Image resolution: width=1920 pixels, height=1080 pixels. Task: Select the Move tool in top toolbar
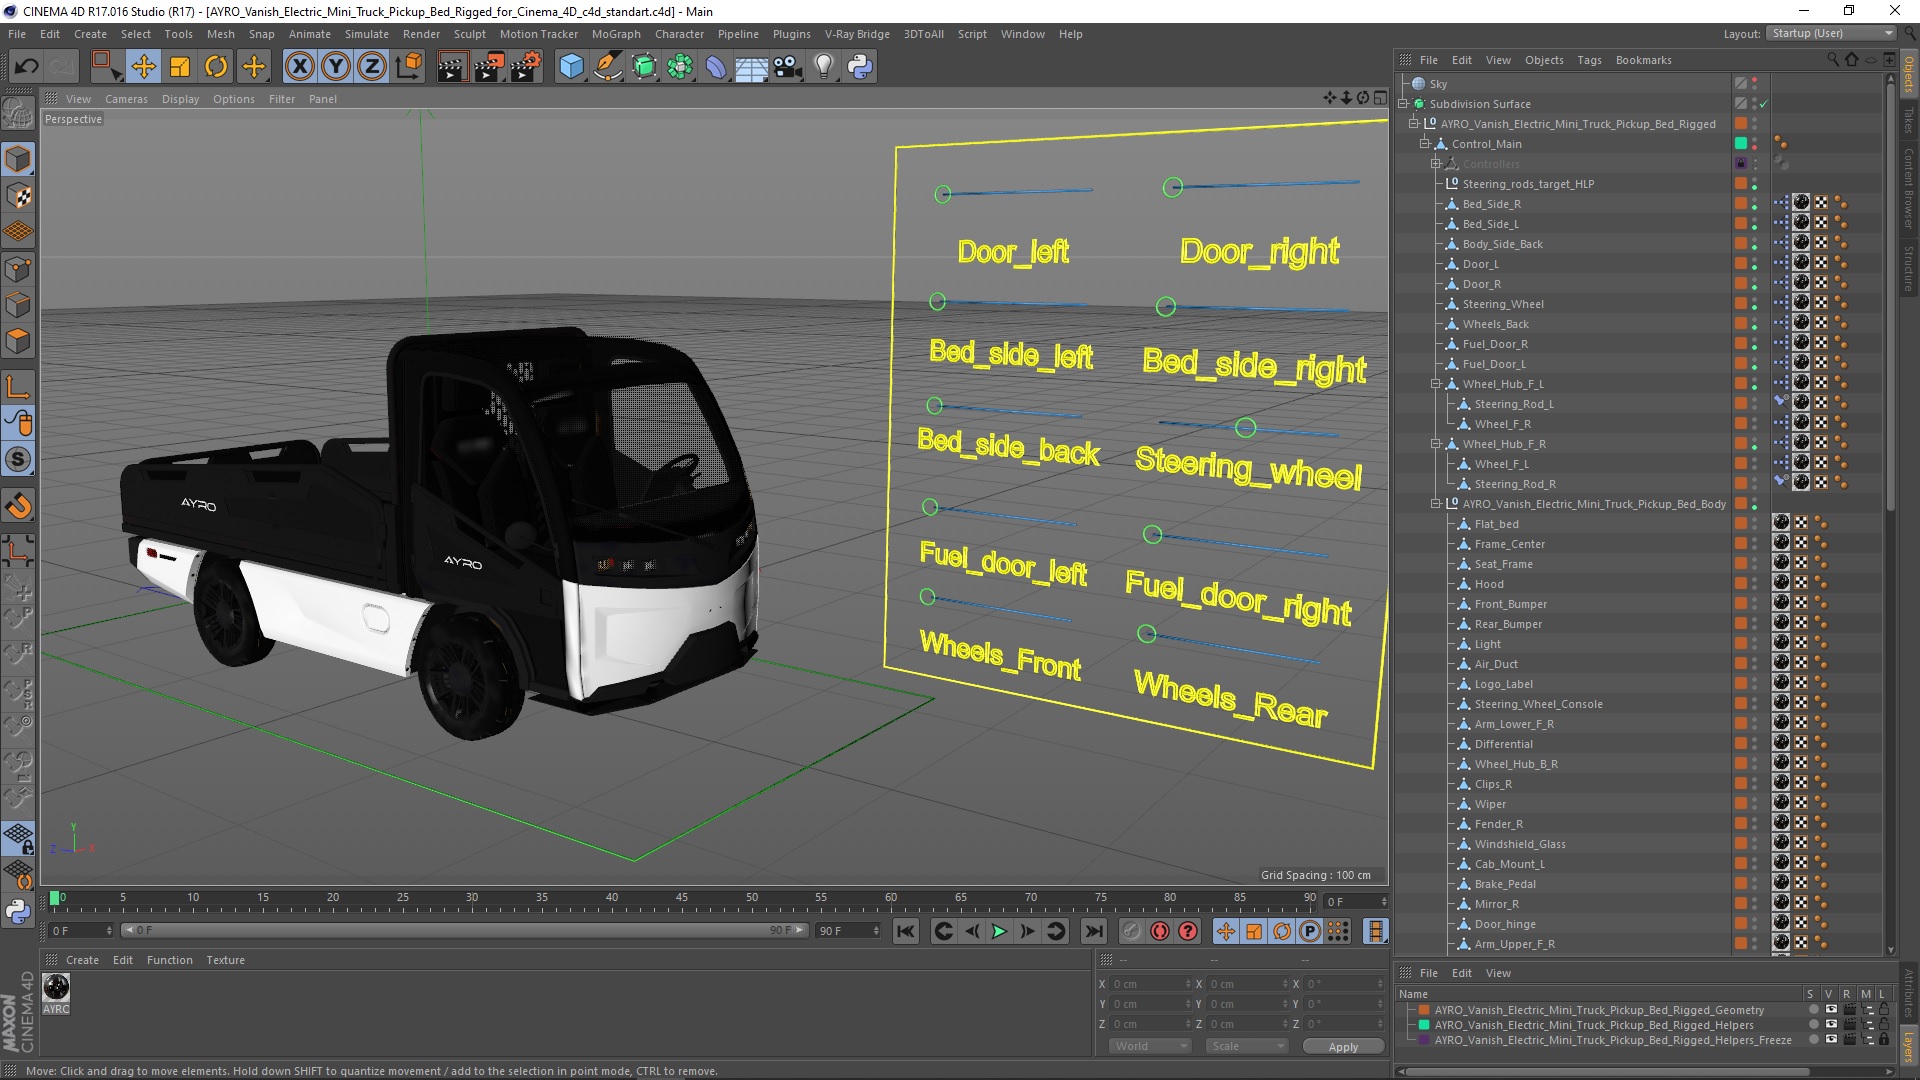point(143,67)
